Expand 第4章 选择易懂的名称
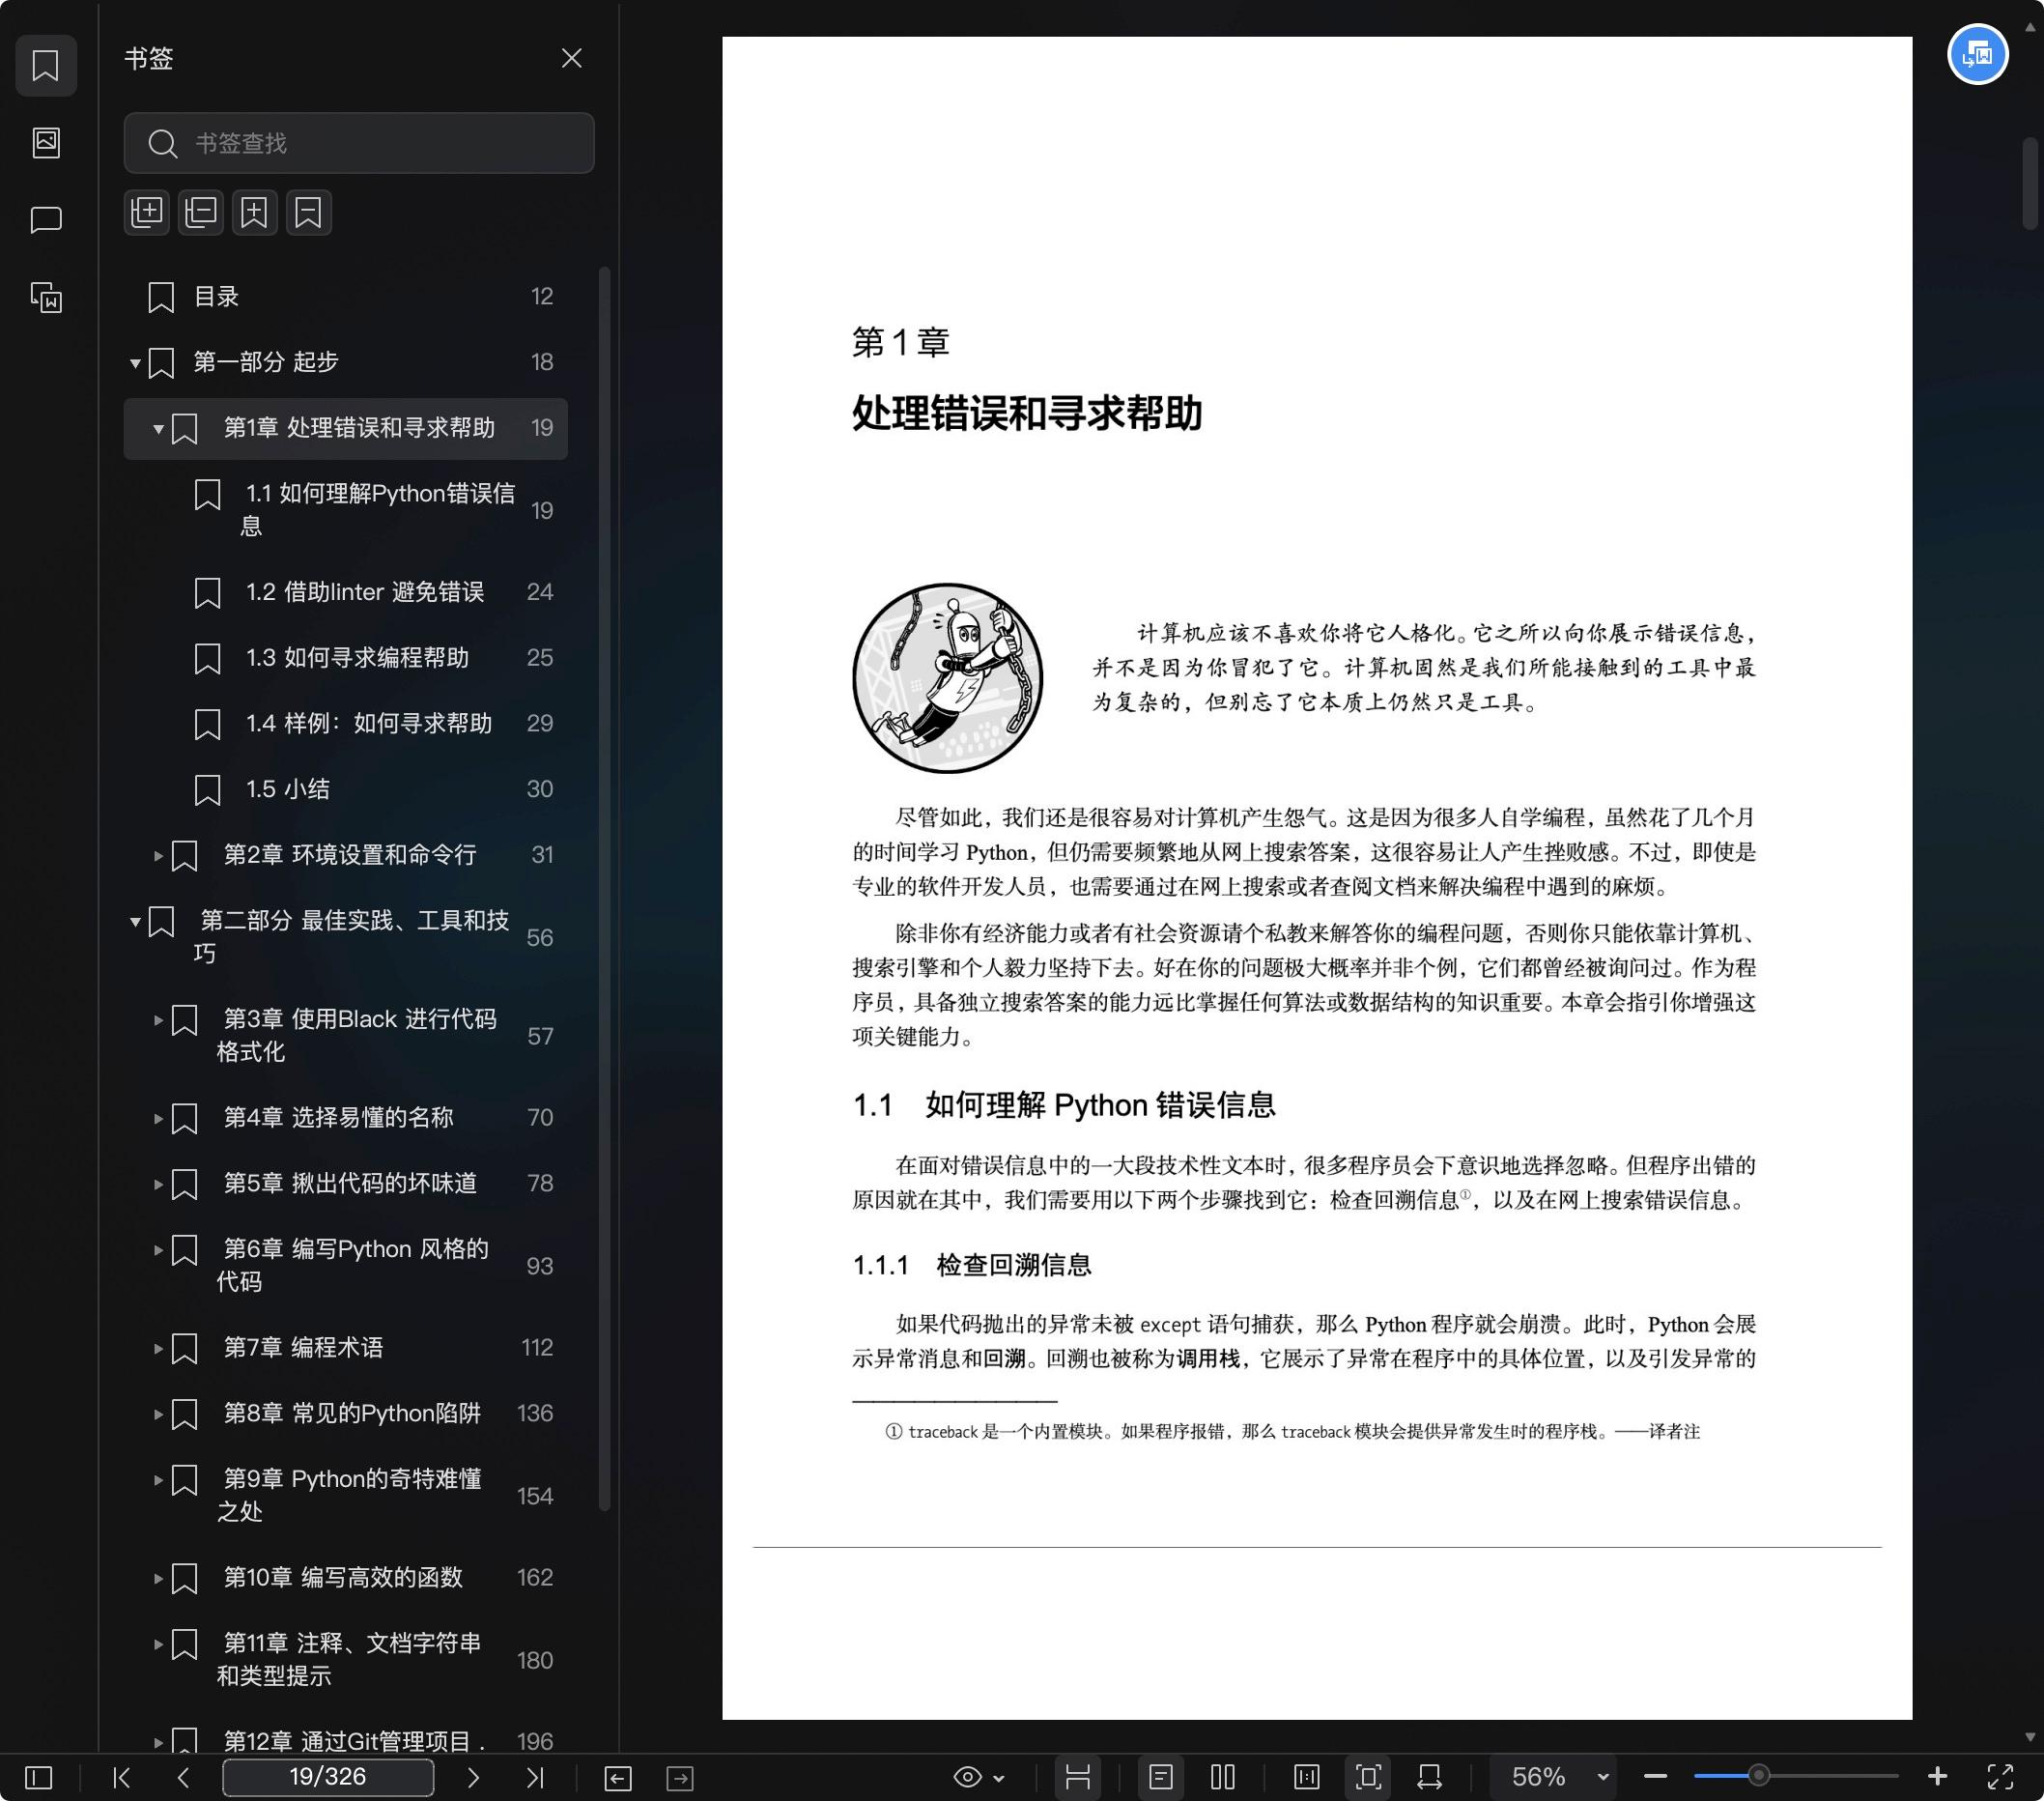 pyautogui.click(x=158, y=1118)
